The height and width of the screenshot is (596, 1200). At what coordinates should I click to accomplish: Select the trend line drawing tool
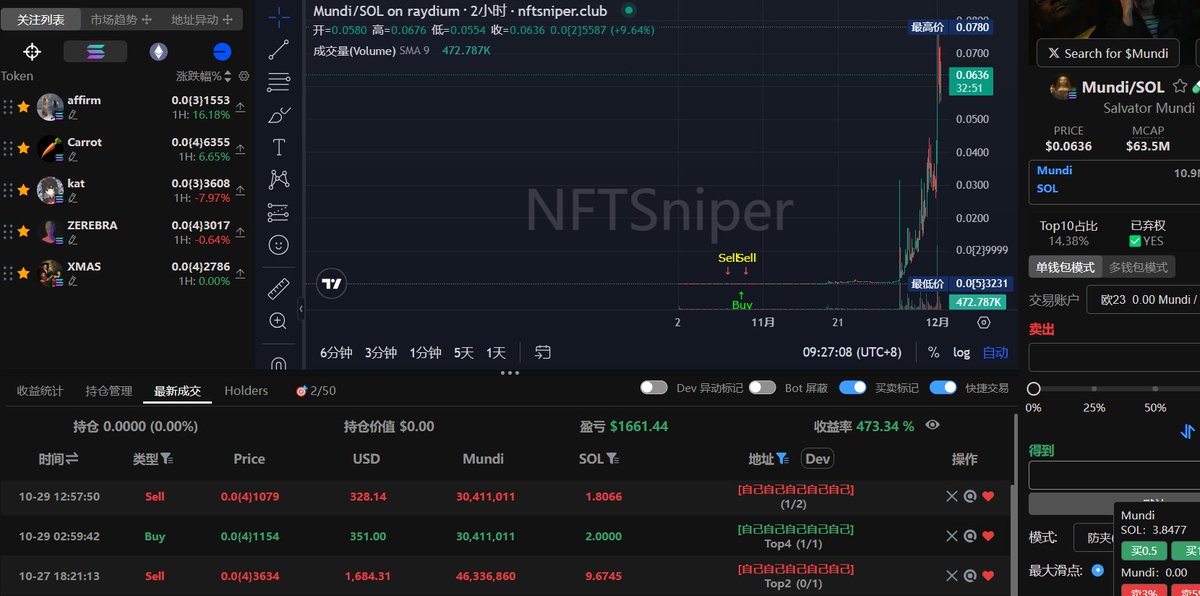point(279,49)
